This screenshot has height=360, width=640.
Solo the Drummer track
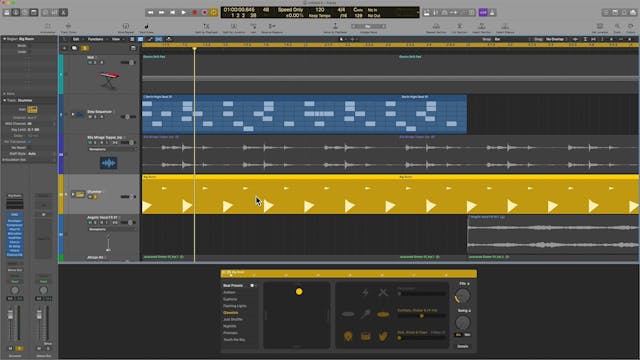pyautogui.click(x=95, y=197)
